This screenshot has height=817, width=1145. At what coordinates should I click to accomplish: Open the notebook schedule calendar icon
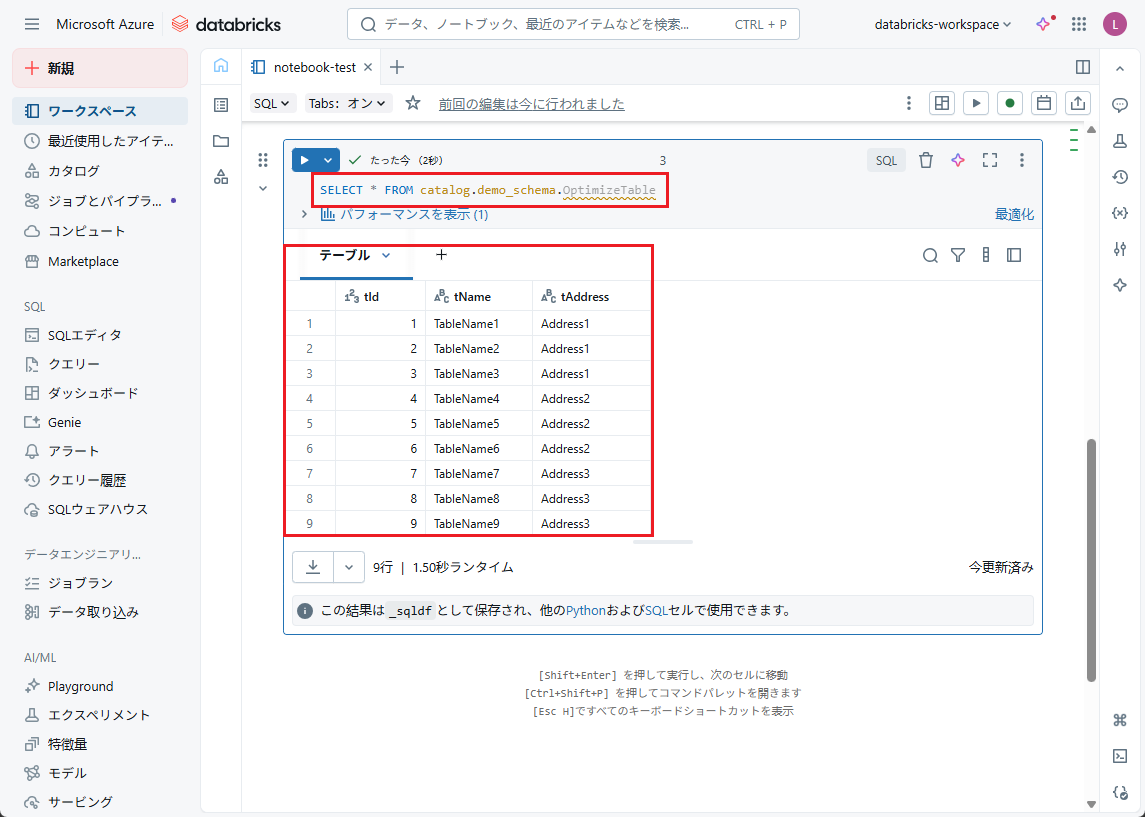pos(1044,103)
